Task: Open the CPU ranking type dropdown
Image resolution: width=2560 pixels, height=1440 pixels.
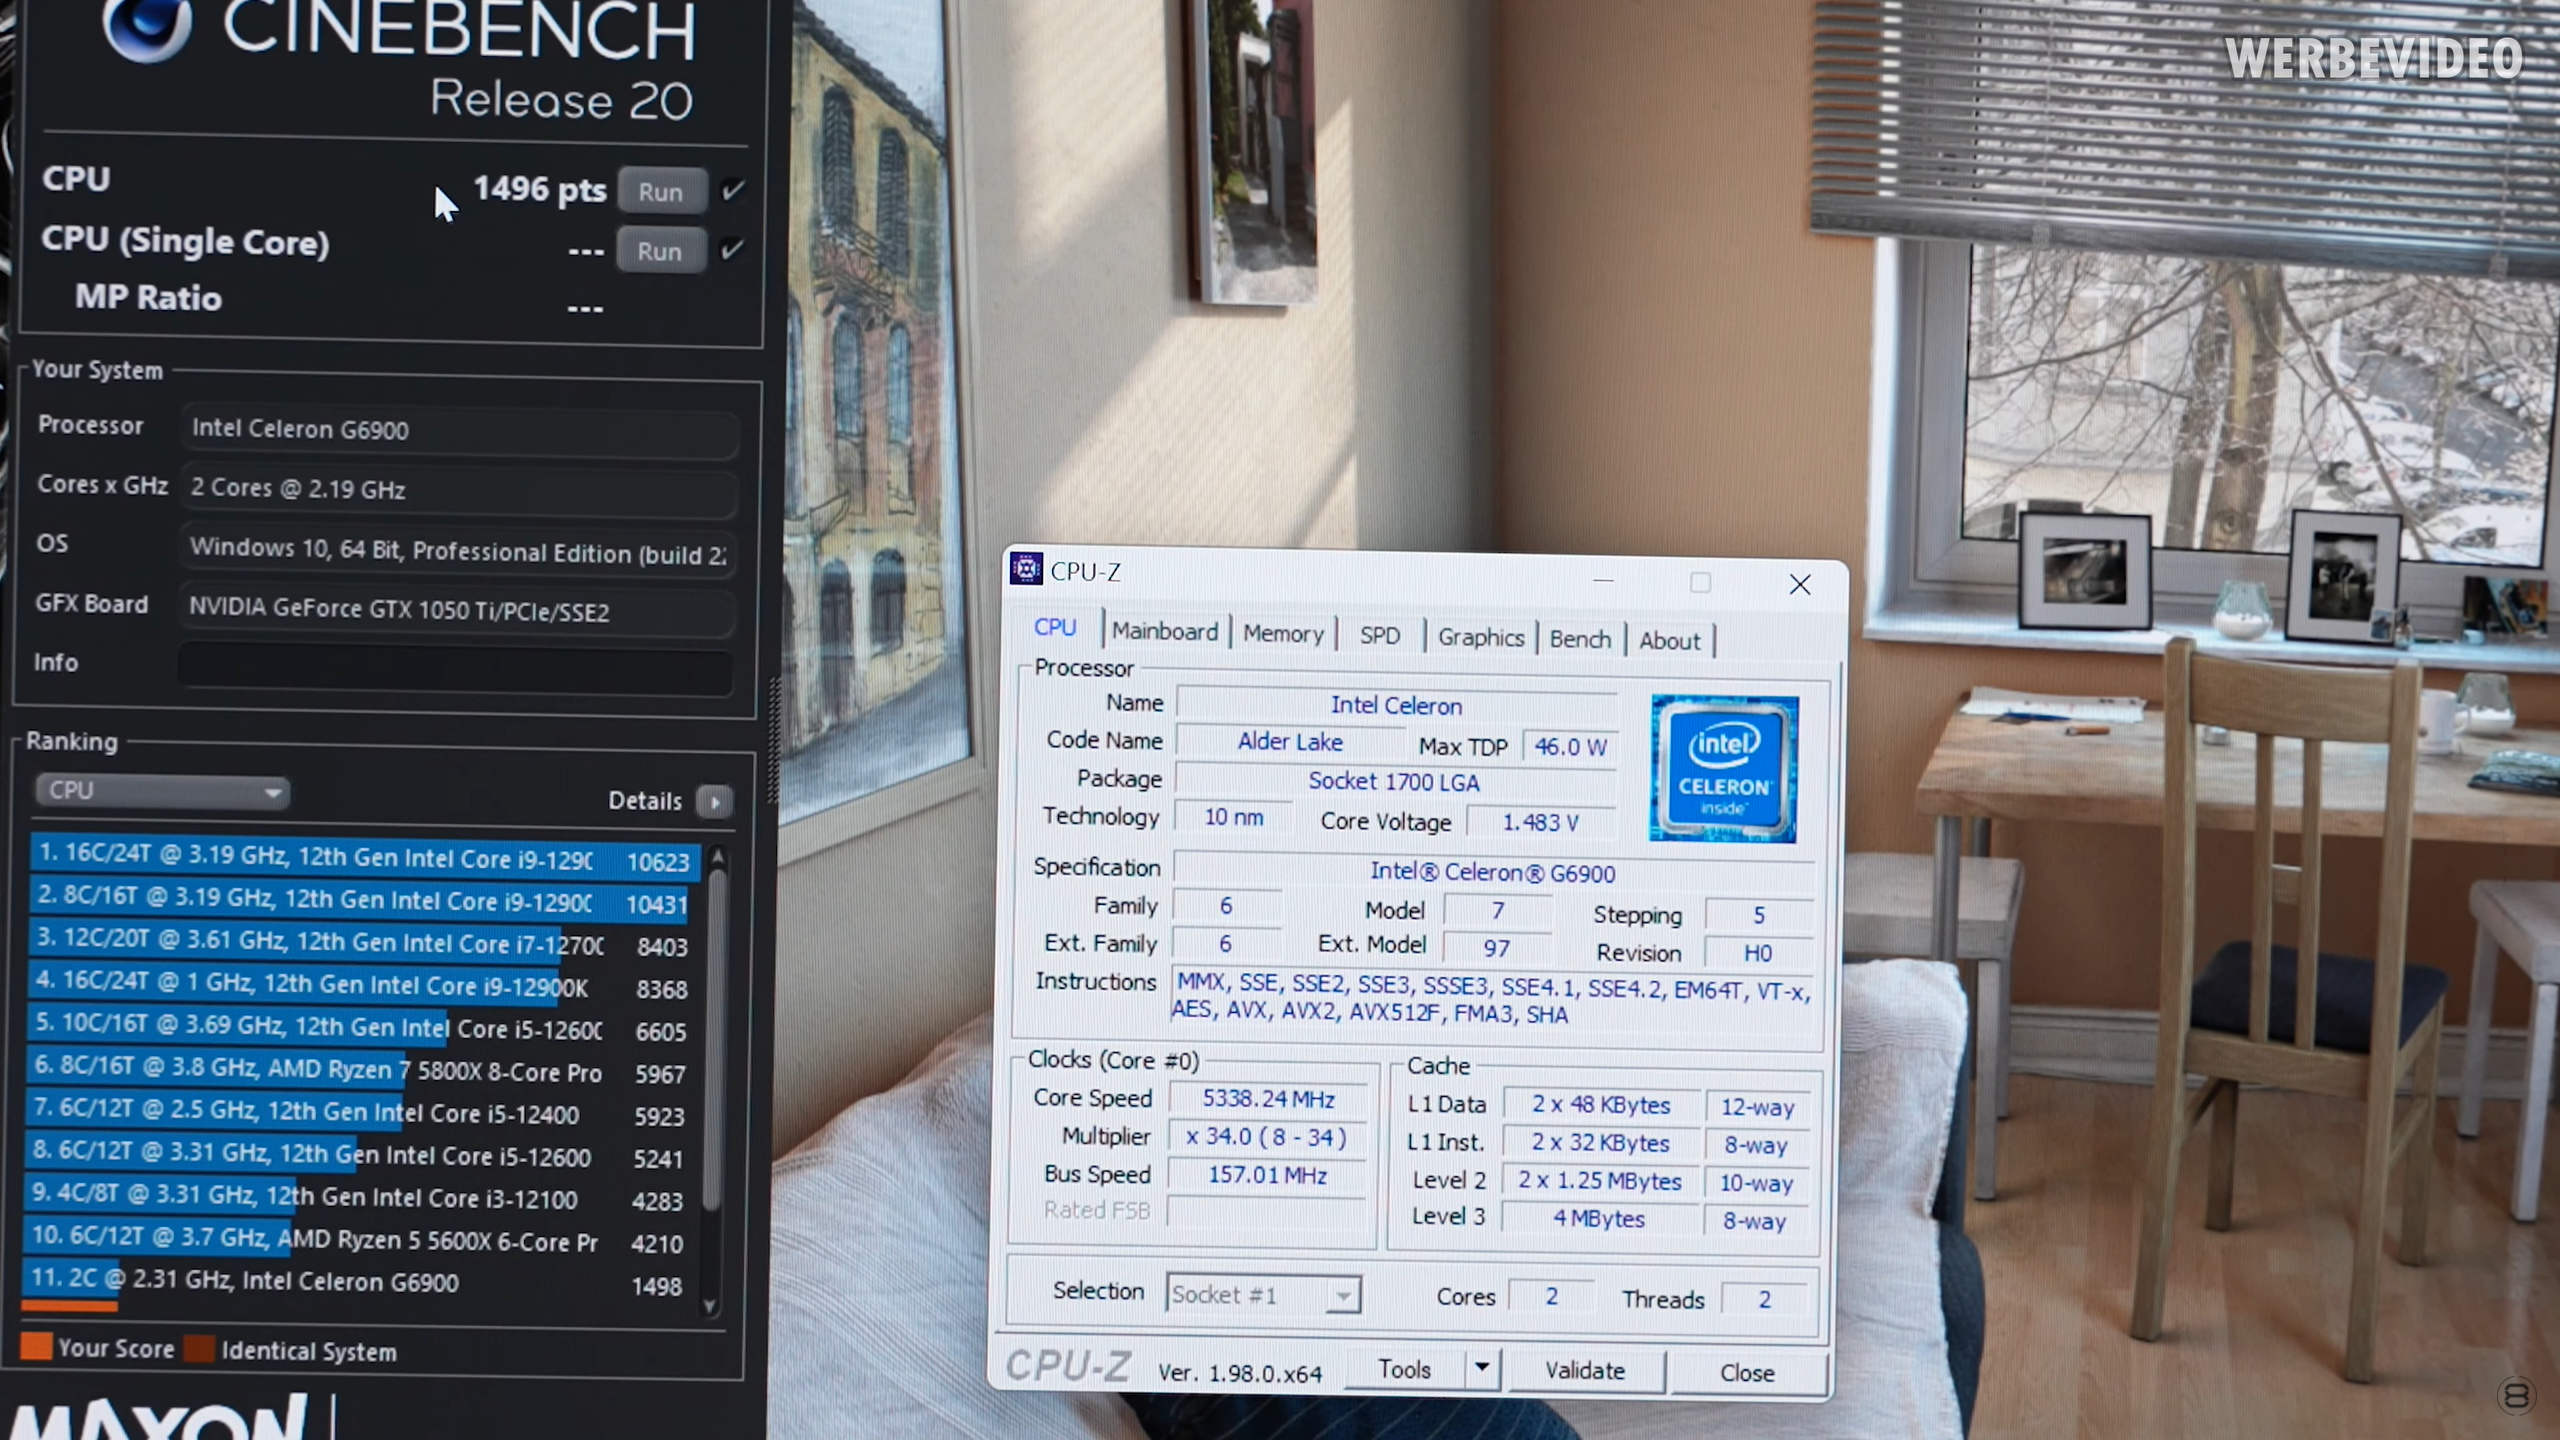Action: (162, 791)
